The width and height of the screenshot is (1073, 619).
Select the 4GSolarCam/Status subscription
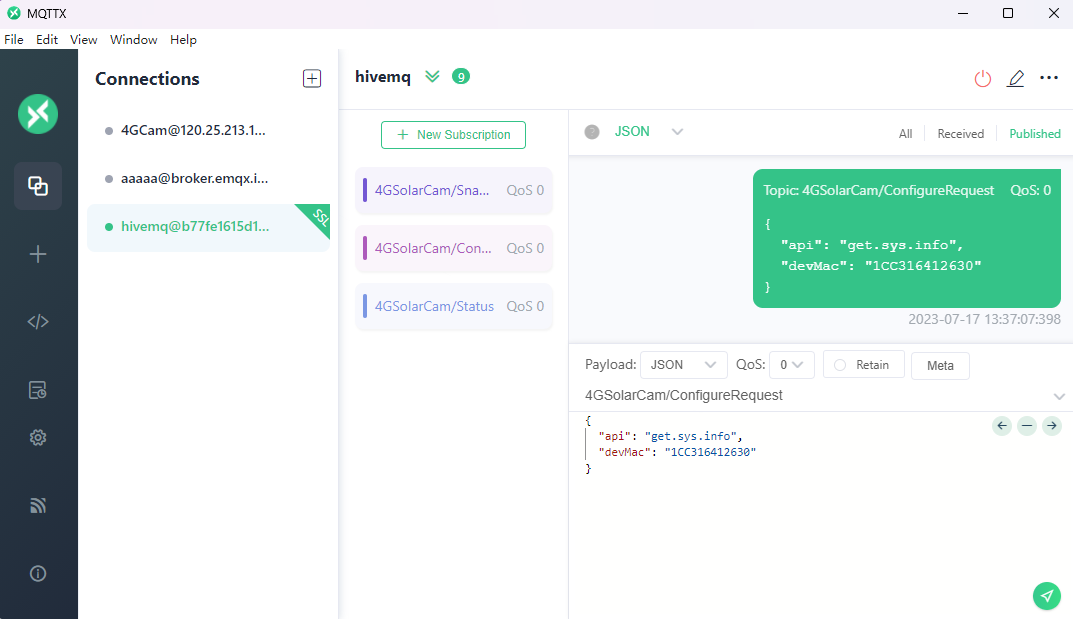point(454,306)
